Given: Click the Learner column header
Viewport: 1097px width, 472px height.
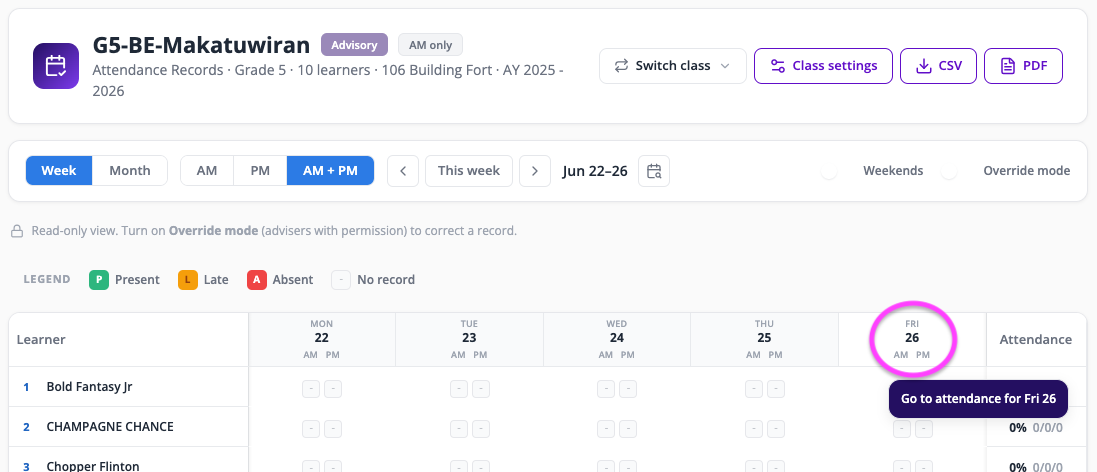Looking at the screenshot, I should pyautogui.click(x=129, y=340).
